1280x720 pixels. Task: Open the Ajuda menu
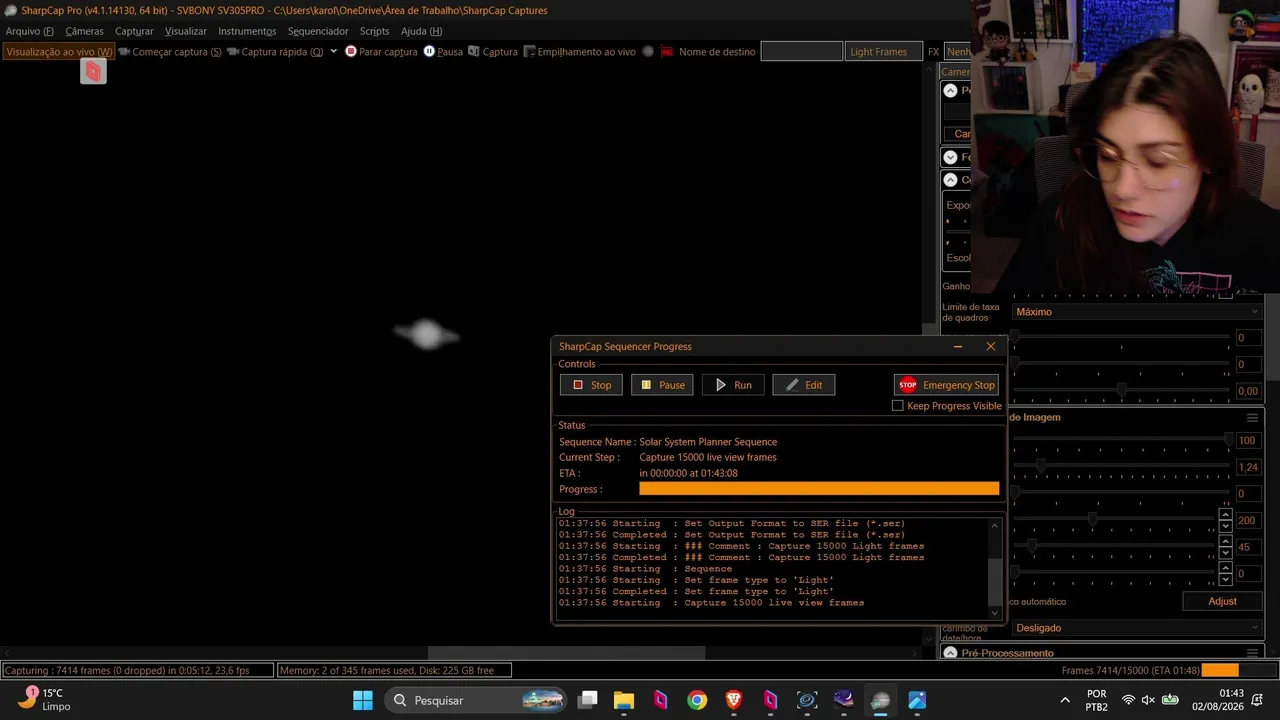tap(421, 31)
